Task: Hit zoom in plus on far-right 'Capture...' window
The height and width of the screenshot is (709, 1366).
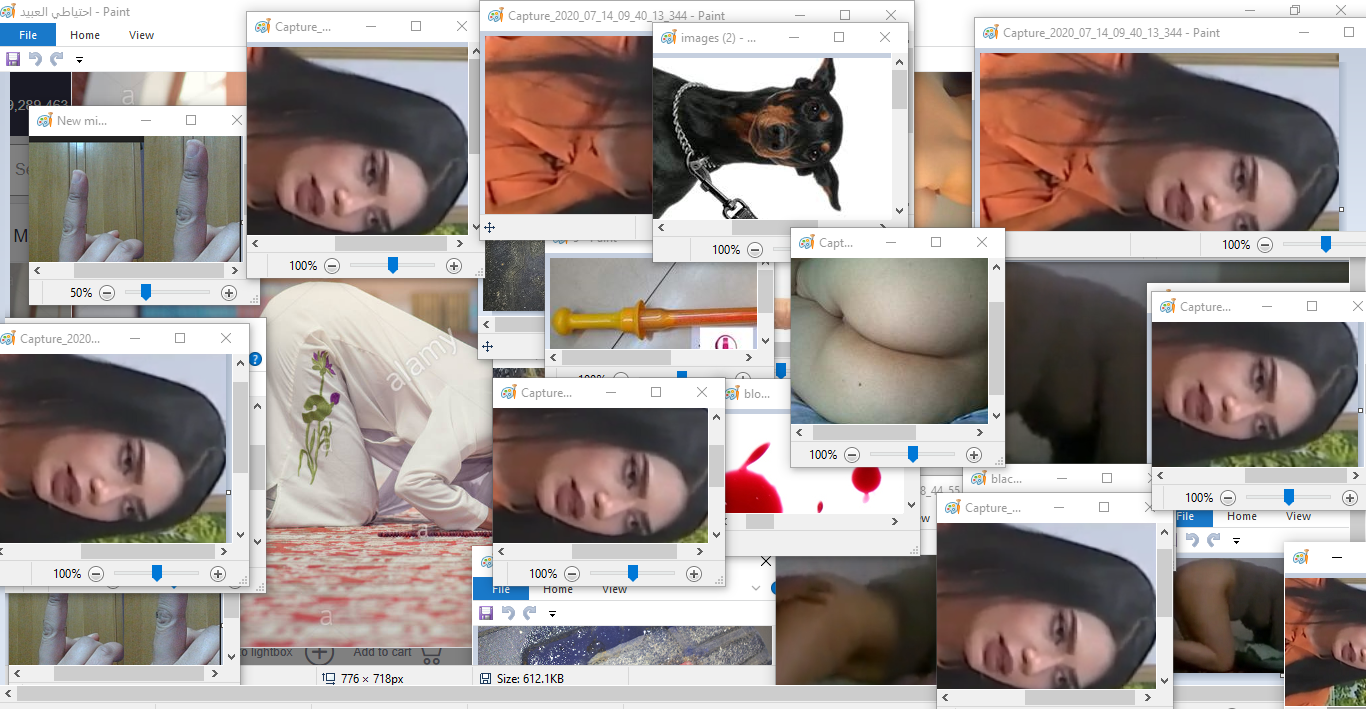Action: (x=1351, y=497)
